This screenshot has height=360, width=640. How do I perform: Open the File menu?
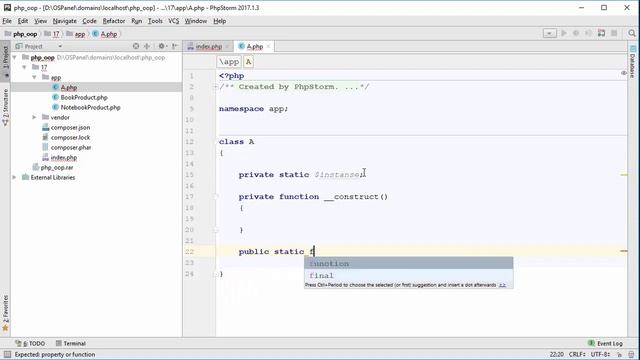(7, 21)
